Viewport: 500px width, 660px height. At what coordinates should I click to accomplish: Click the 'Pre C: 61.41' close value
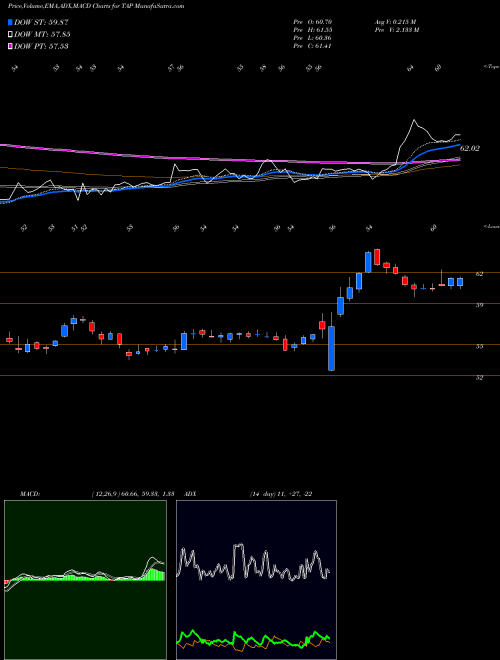[x=313, y=46]
